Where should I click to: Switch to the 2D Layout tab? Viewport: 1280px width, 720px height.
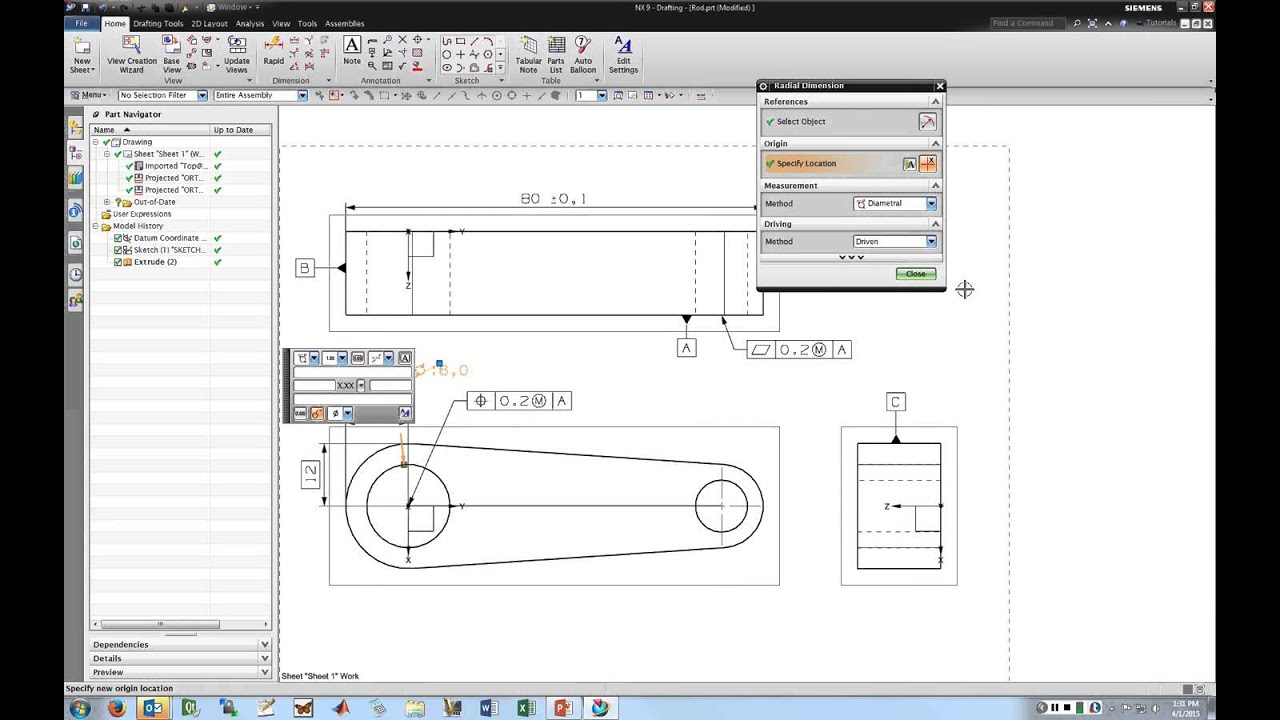point(209,23)
